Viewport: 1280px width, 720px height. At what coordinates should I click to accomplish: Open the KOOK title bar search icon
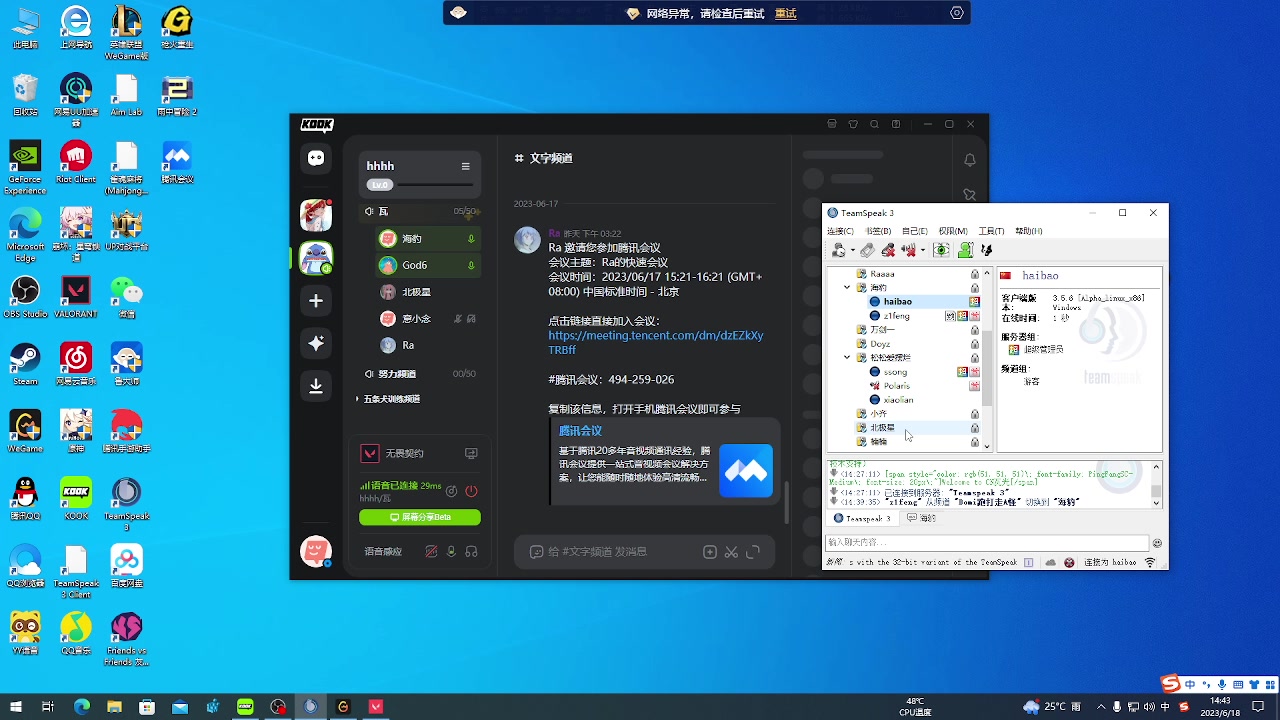(874, 124)
